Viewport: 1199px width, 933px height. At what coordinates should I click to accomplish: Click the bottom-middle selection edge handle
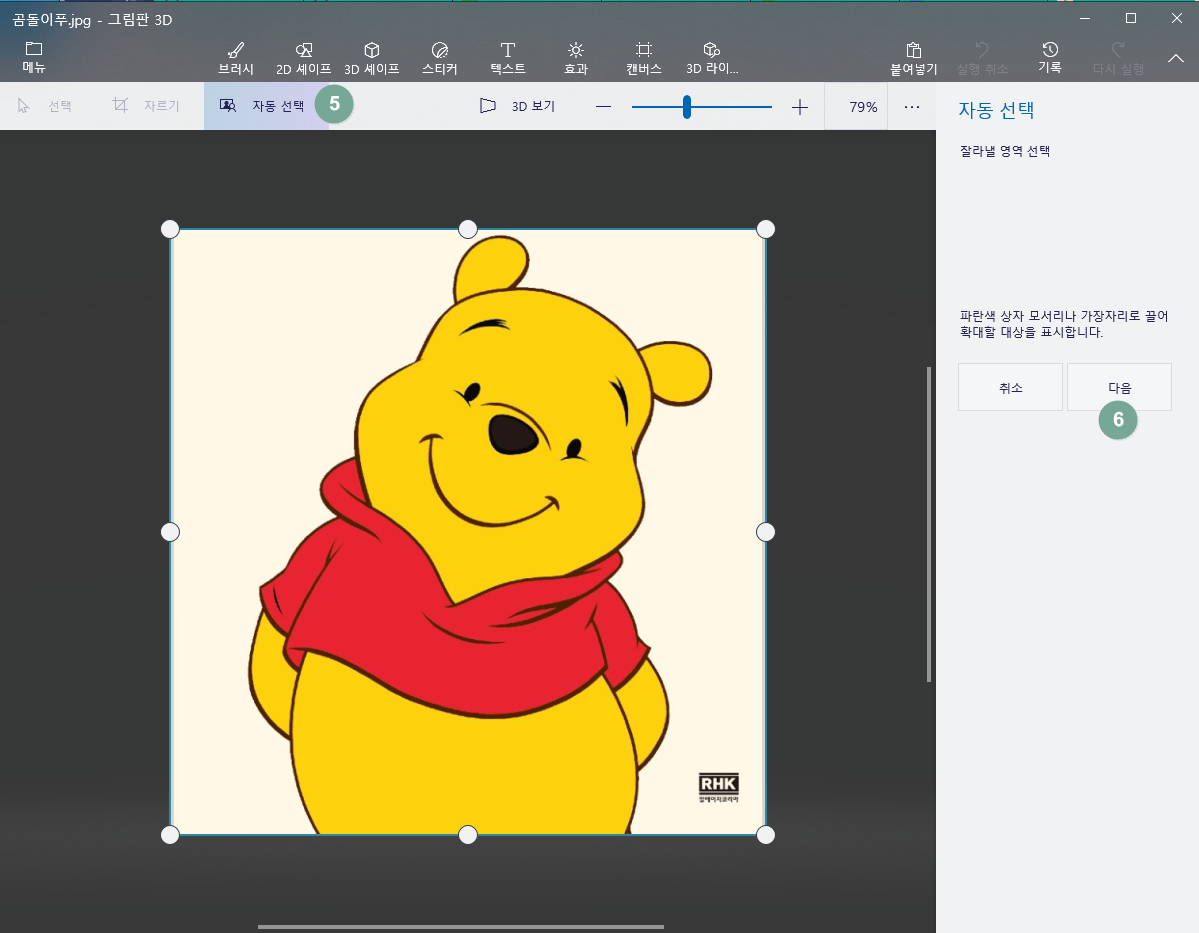[x=467, y=834]
